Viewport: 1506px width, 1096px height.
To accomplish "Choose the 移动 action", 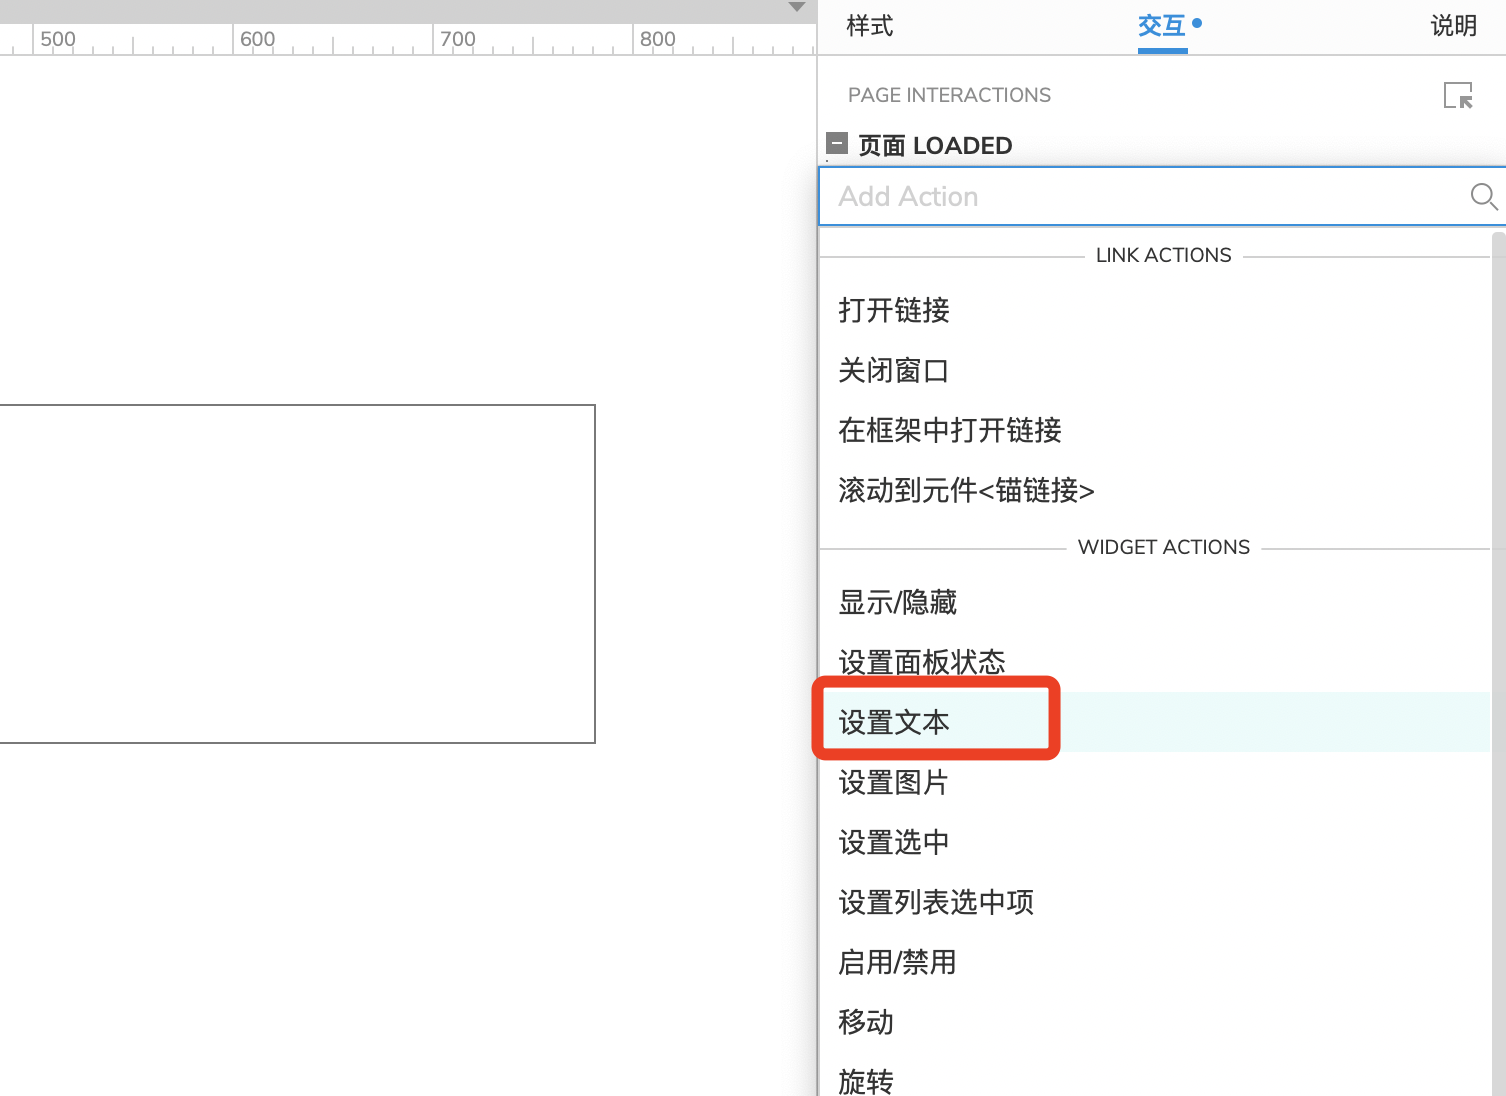I will (866, 1022).
